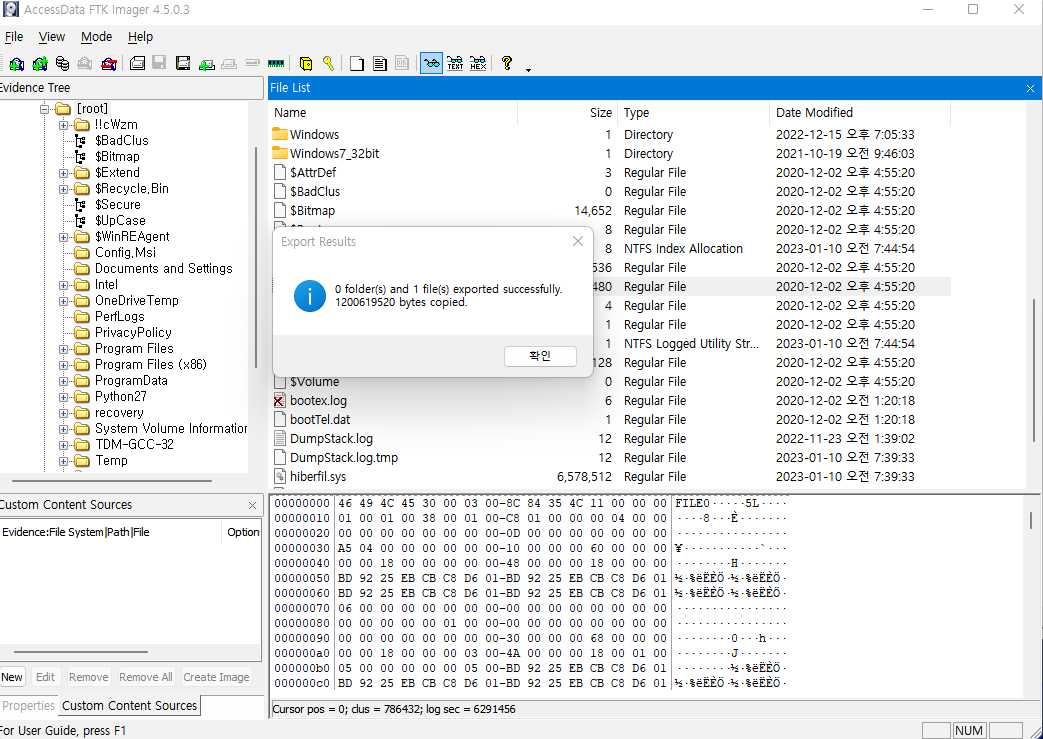Click the Remove Evidence Item icon
The width and height of the screenshot is (1043, 739).
(84, 63)
